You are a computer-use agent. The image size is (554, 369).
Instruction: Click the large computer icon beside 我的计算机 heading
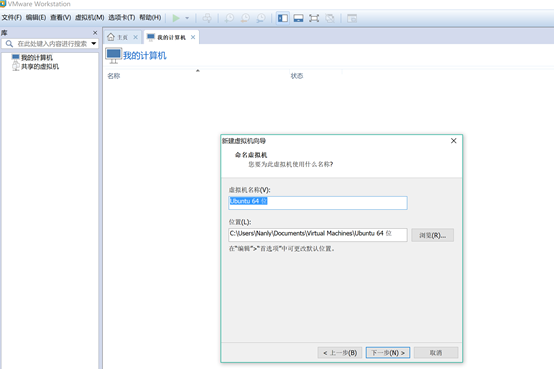click(x=113, y=55)
